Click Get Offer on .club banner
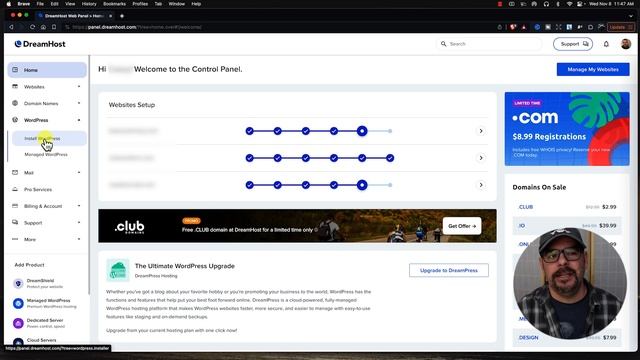This screenshot has width=640, height=360. pos(462,226)
